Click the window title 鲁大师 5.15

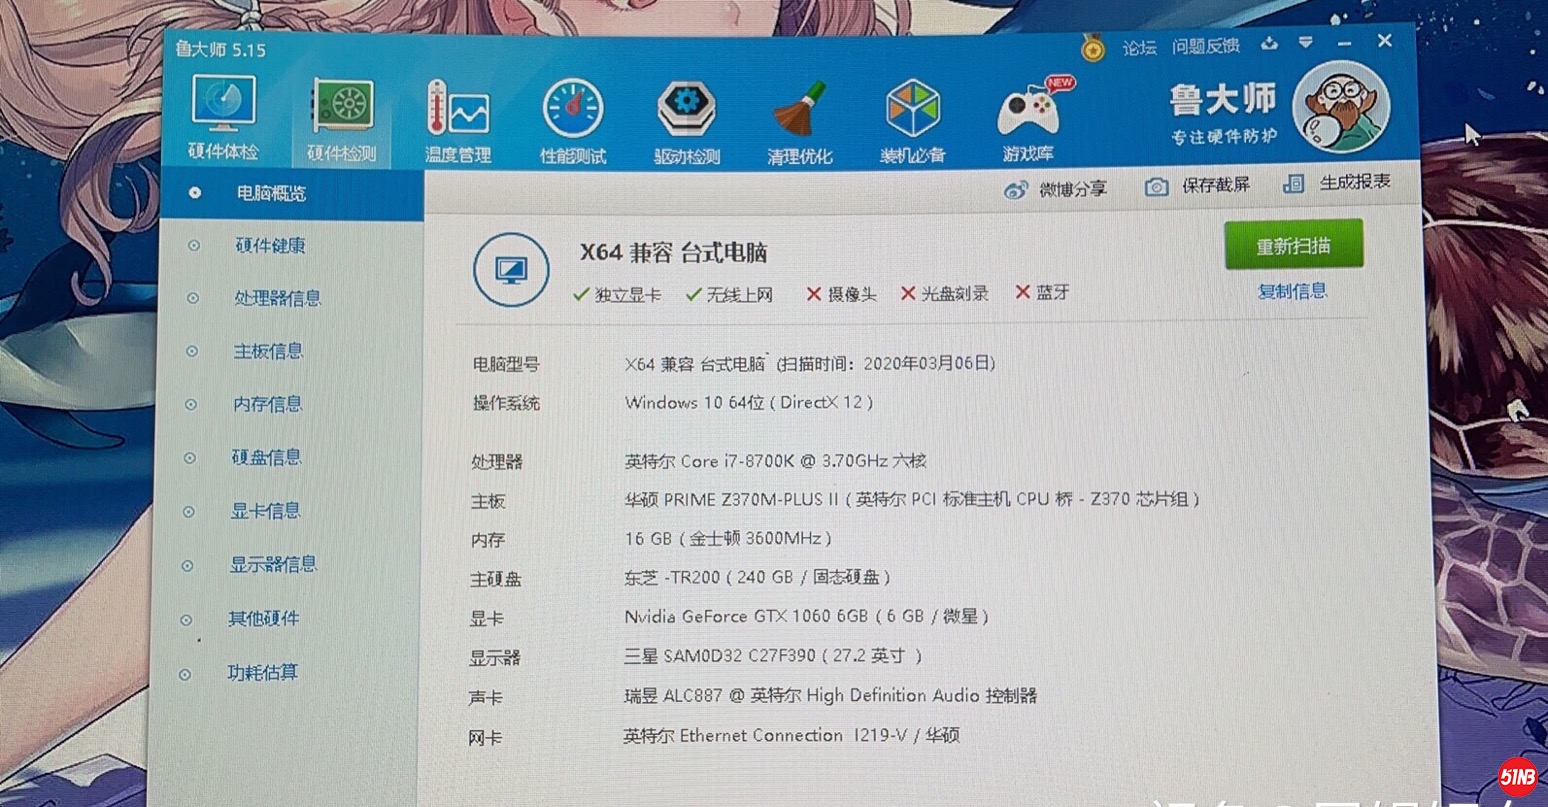point(220,49)
